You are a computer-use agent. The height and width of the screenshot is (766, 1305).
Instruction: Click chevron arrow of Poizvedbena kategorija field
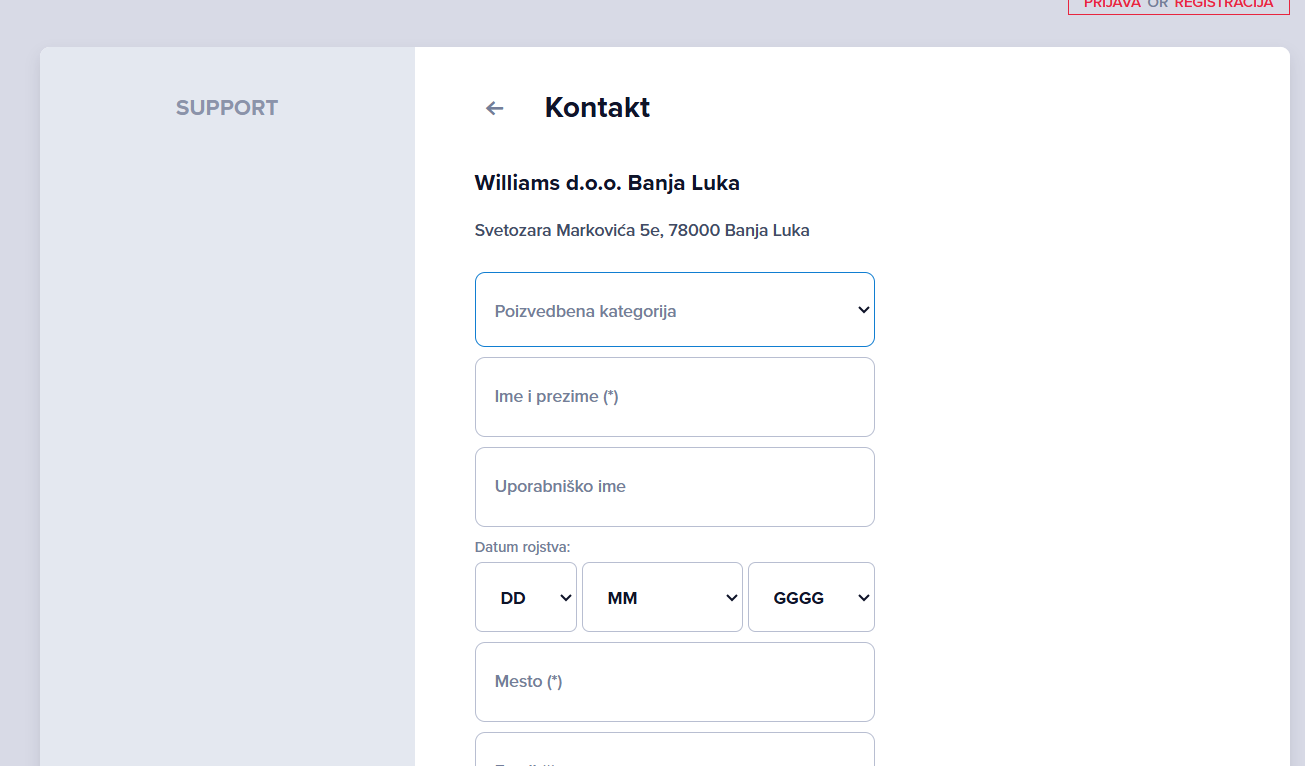pos(863,310)
